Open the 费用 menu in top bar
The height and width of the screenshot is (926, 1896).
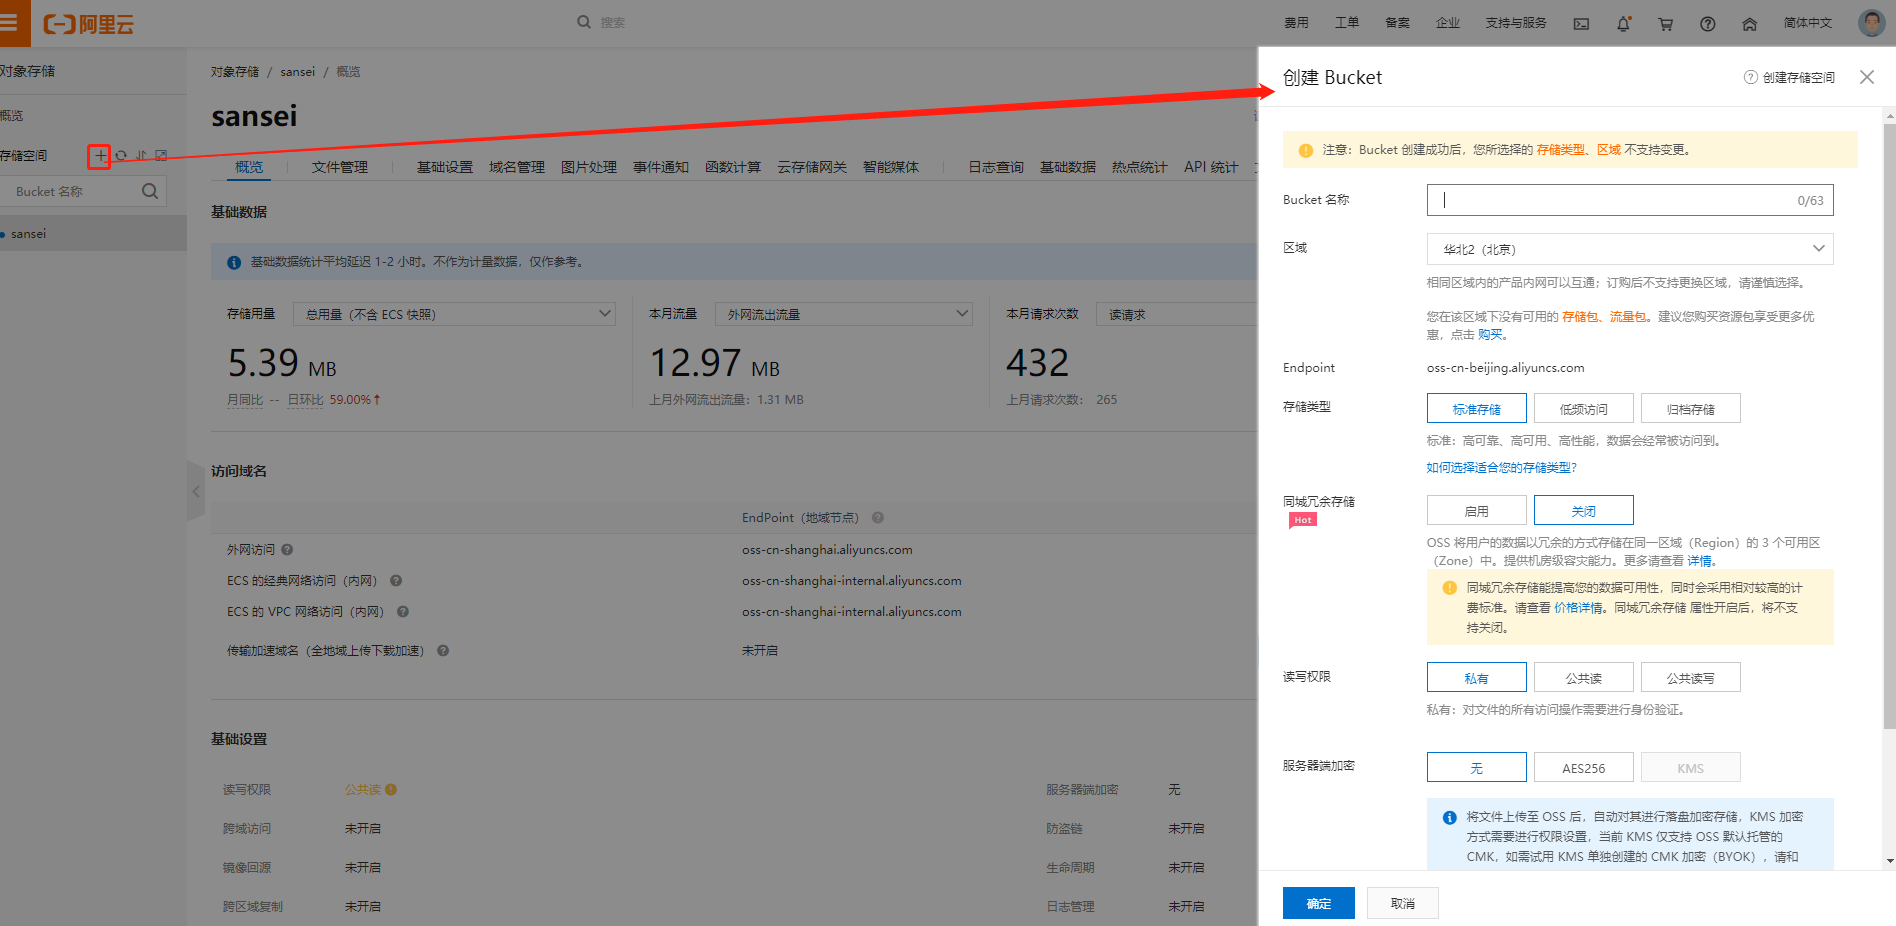(x=1297, y=23)
